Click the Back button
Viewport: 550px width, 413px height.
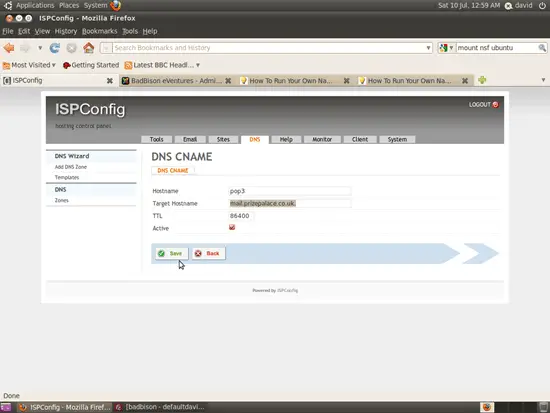coord(208,253)
